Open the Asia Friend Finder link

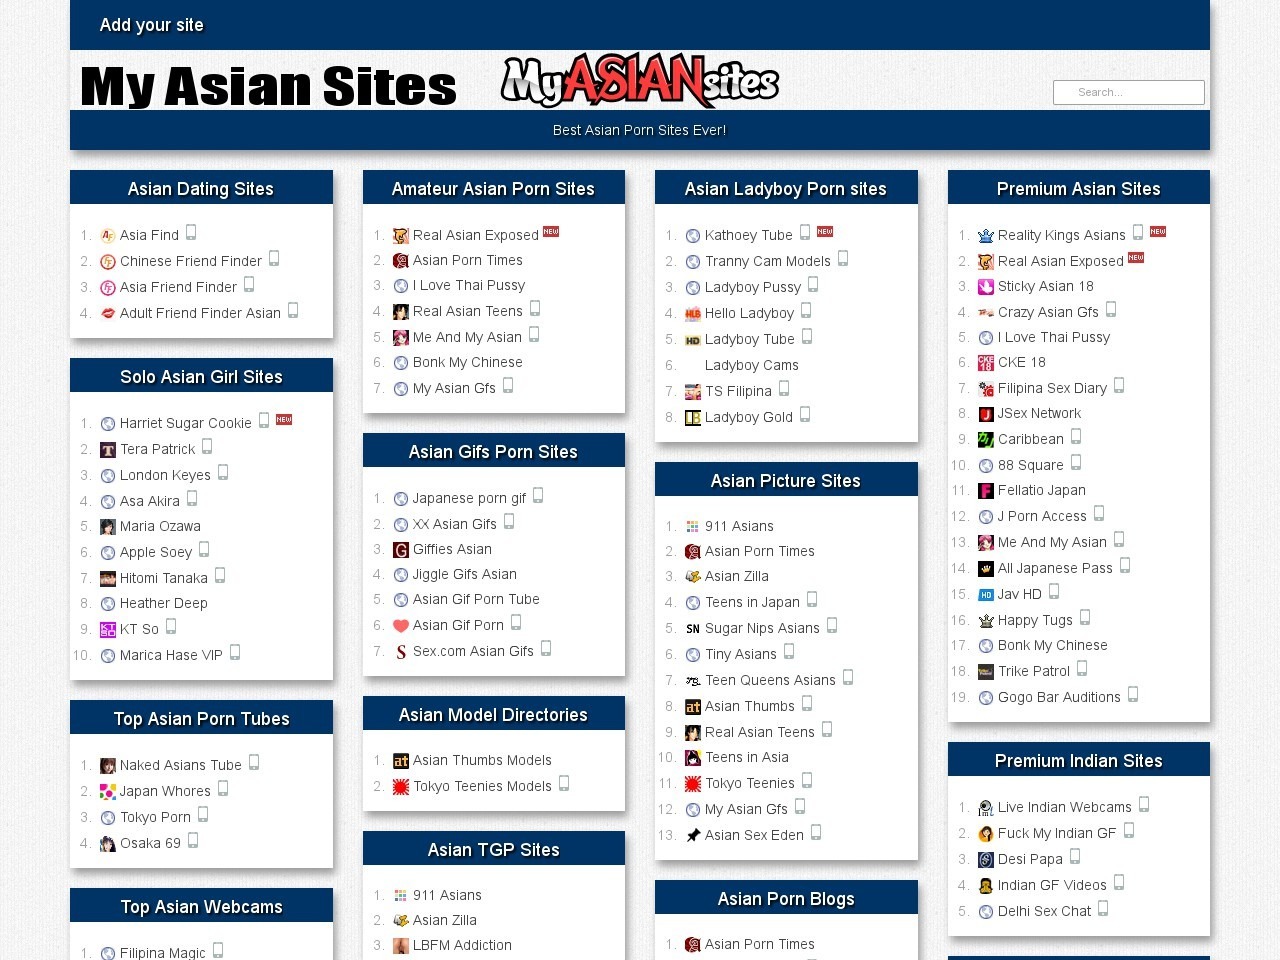tap(178, 287)
